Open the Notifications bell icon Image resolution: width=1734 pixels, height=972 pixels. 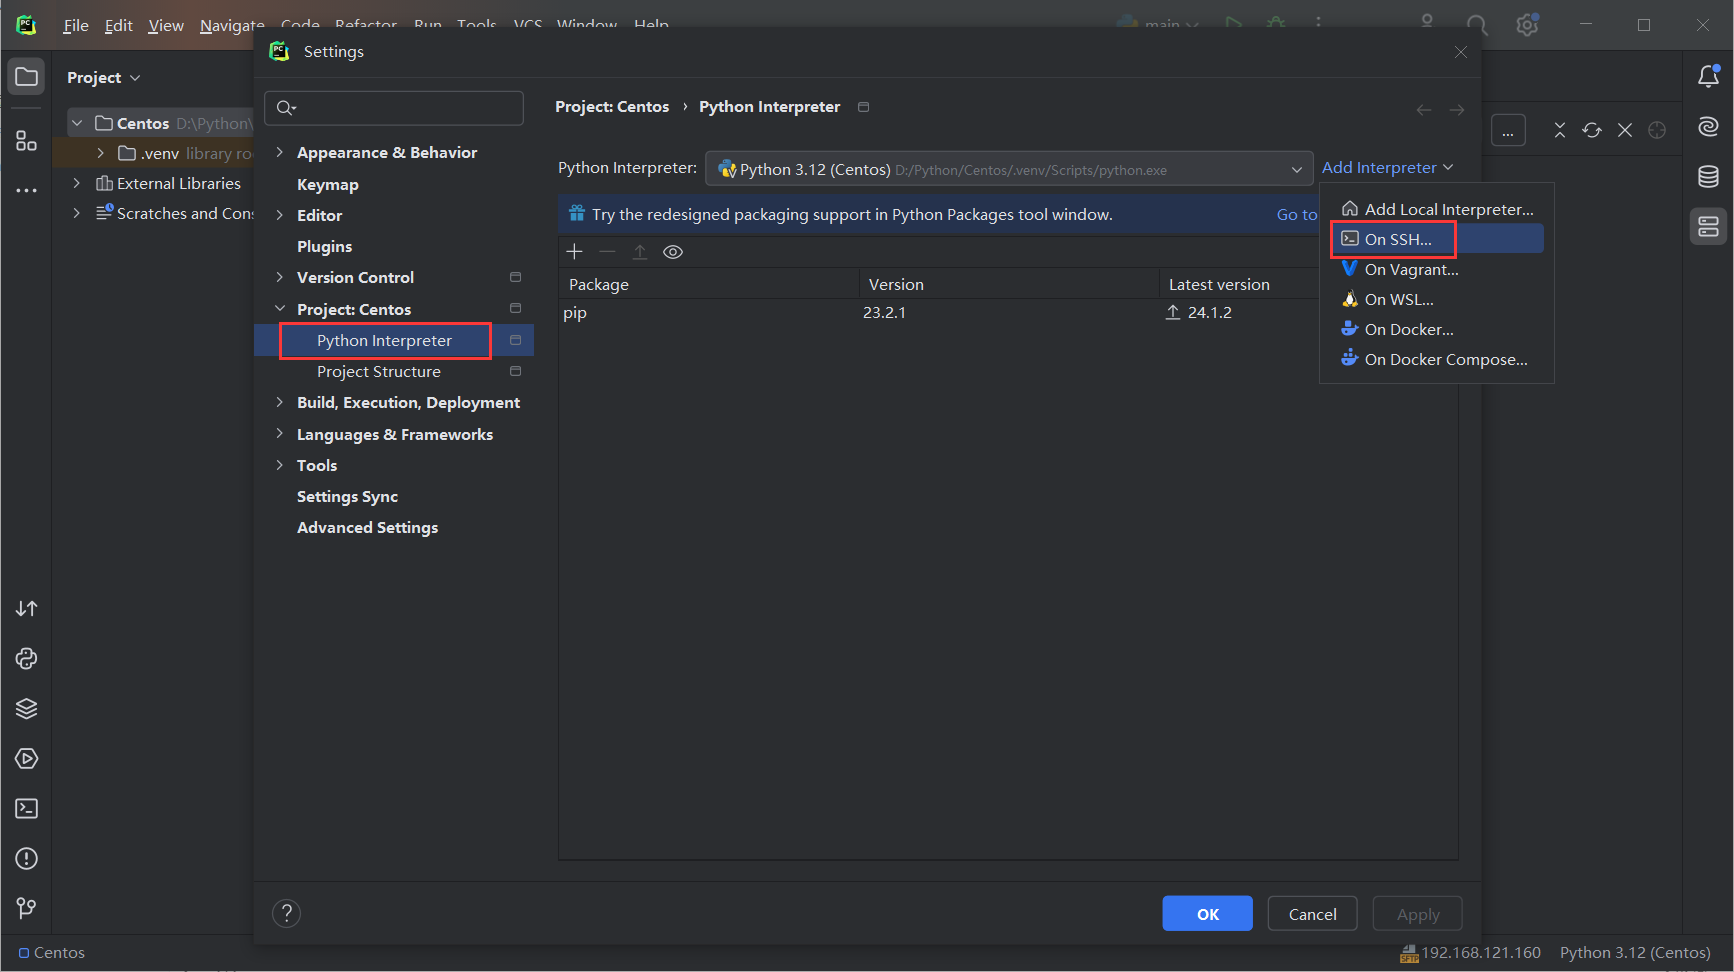(1709, 77)
